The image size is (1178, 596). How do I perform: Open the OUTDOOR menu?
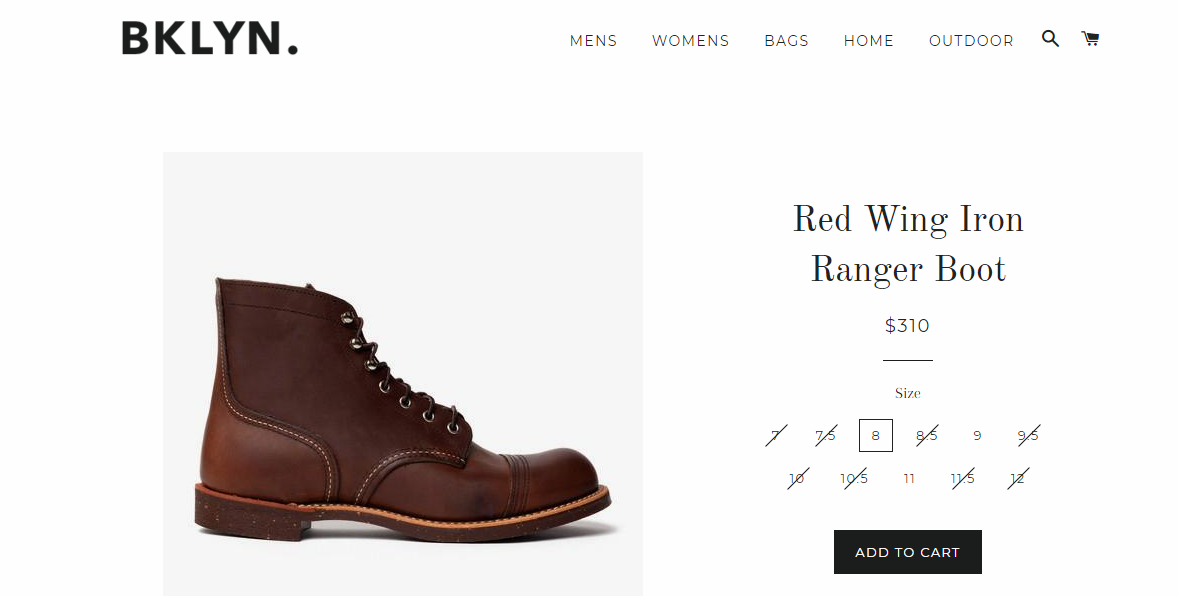pos(971,41)
